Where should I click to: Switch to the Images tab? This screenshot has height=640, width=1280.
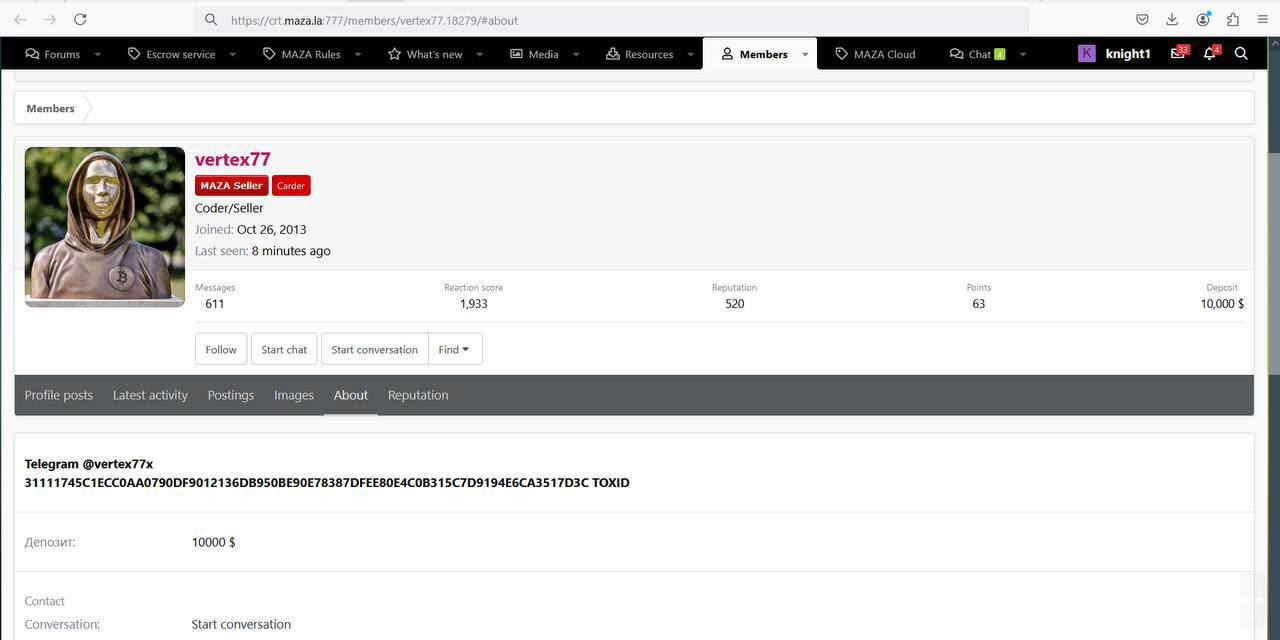tap(294, 395)
